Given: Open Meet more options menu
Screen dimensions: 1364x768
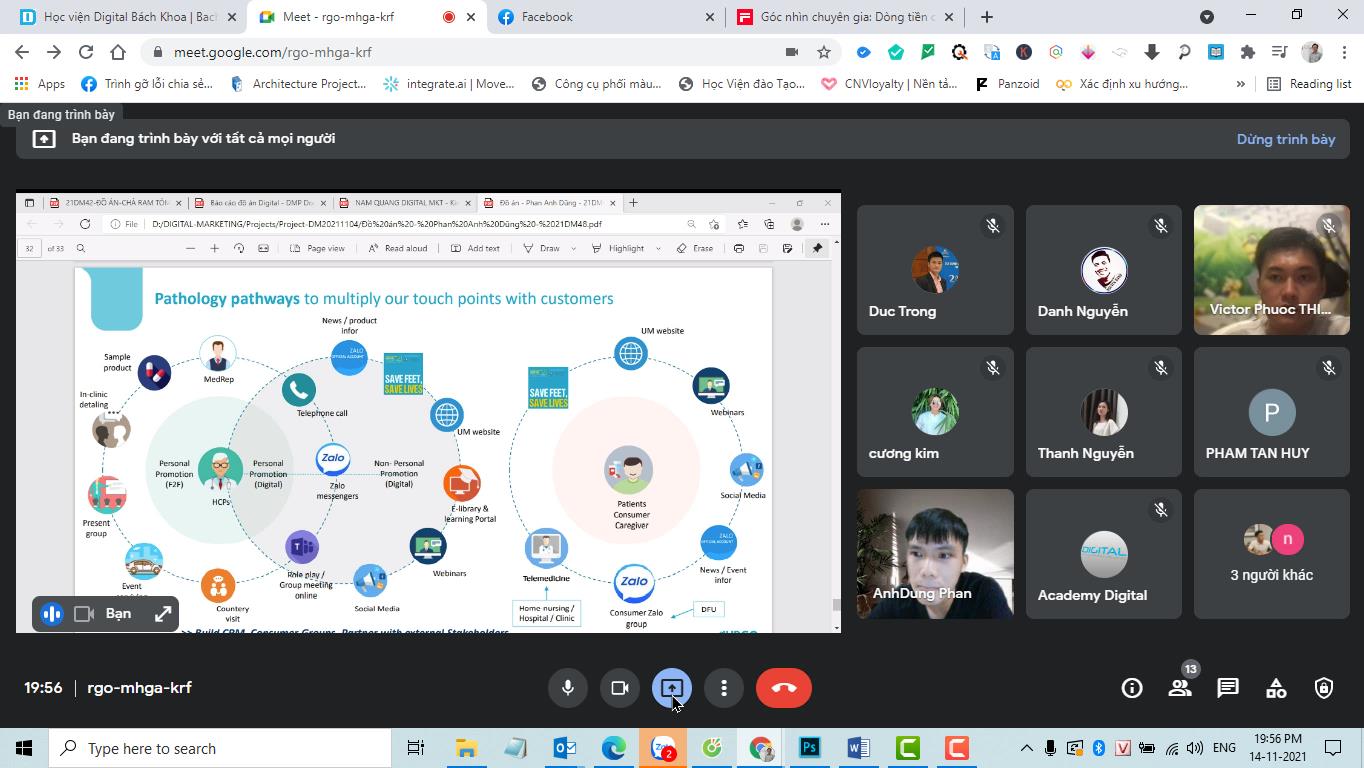Looking at the screenshot, I should (x=724, y=688).
